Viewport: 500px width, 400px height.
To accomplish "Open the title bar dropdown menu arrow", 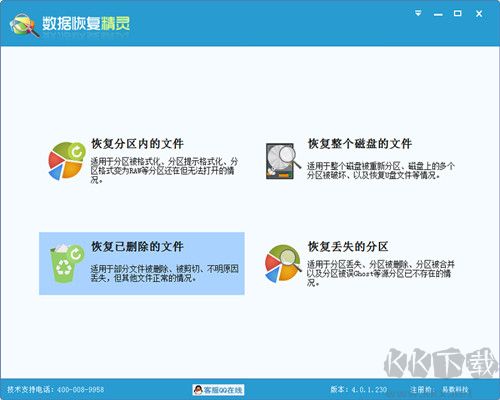I will pyautogui.click(x=418, y=13).
